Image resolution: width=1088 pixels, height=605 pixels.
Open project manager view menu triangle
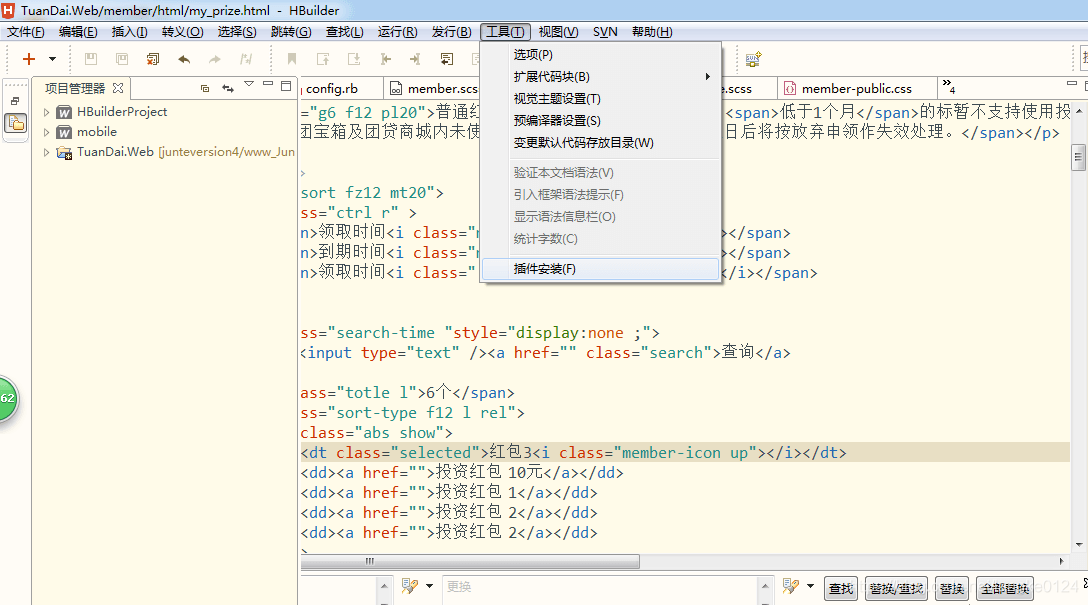[249, 84]
